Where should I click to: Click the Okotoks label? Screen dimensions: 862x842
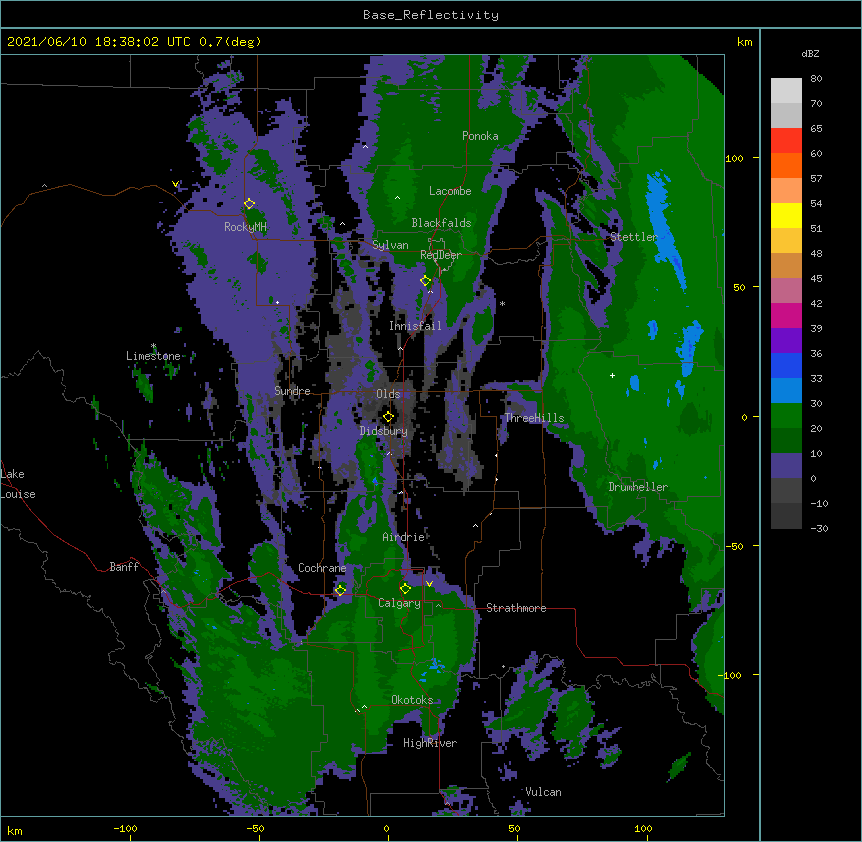(412, 700)
